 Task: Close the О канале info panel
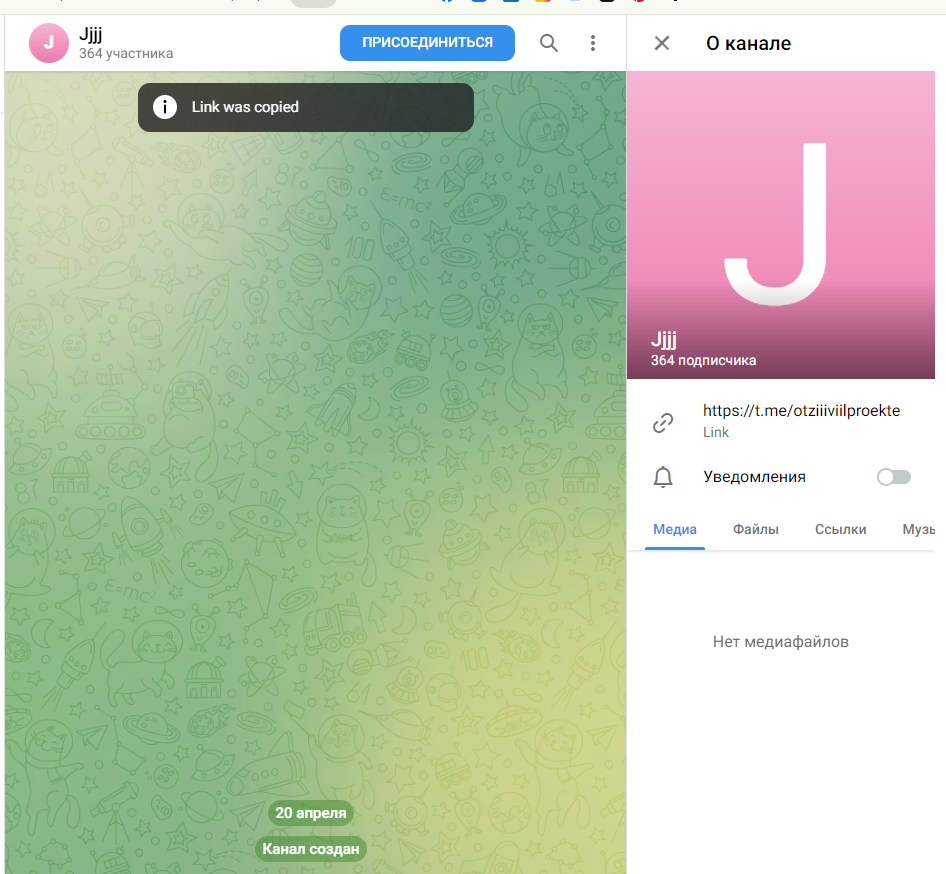662,43
